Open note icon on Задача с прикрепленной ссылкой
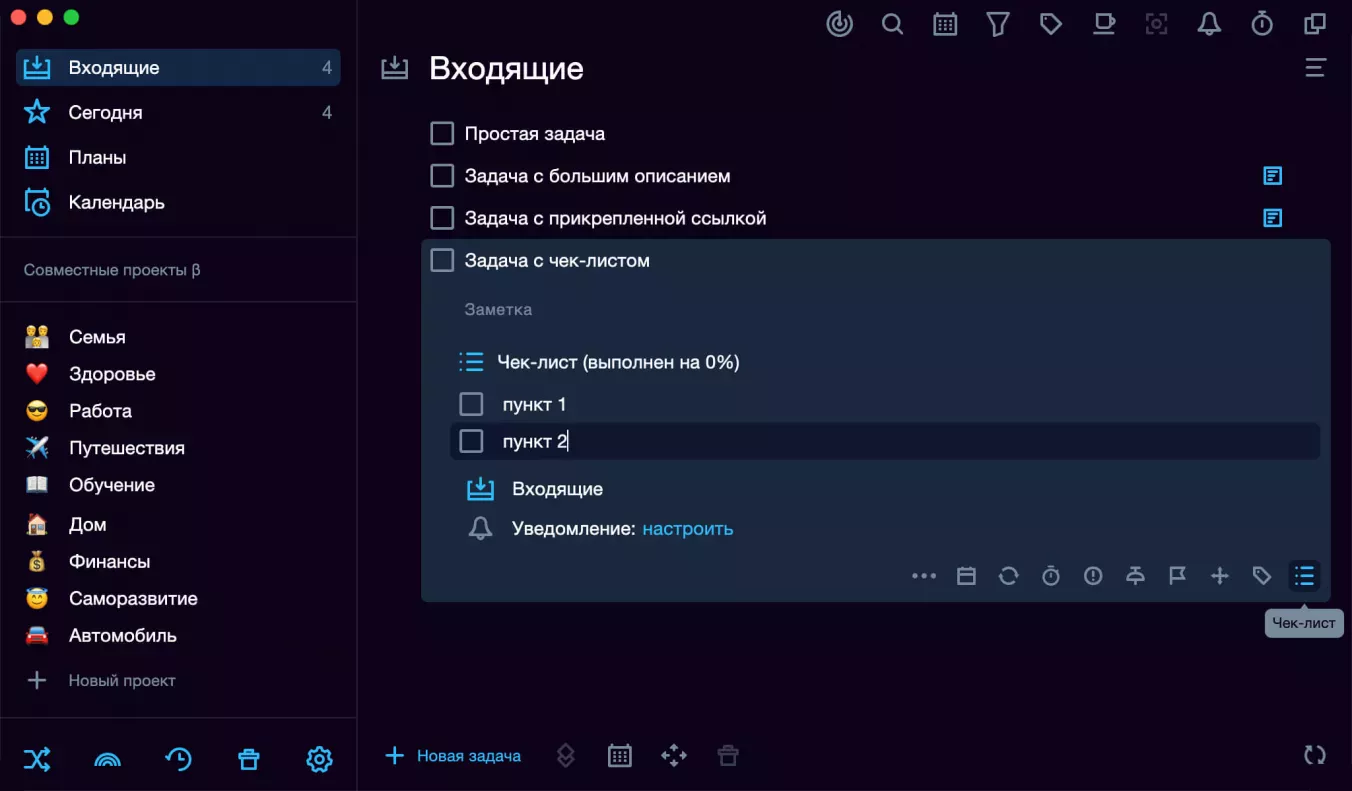Screen dimensions: 1352x791 (x=1272, y=218)
